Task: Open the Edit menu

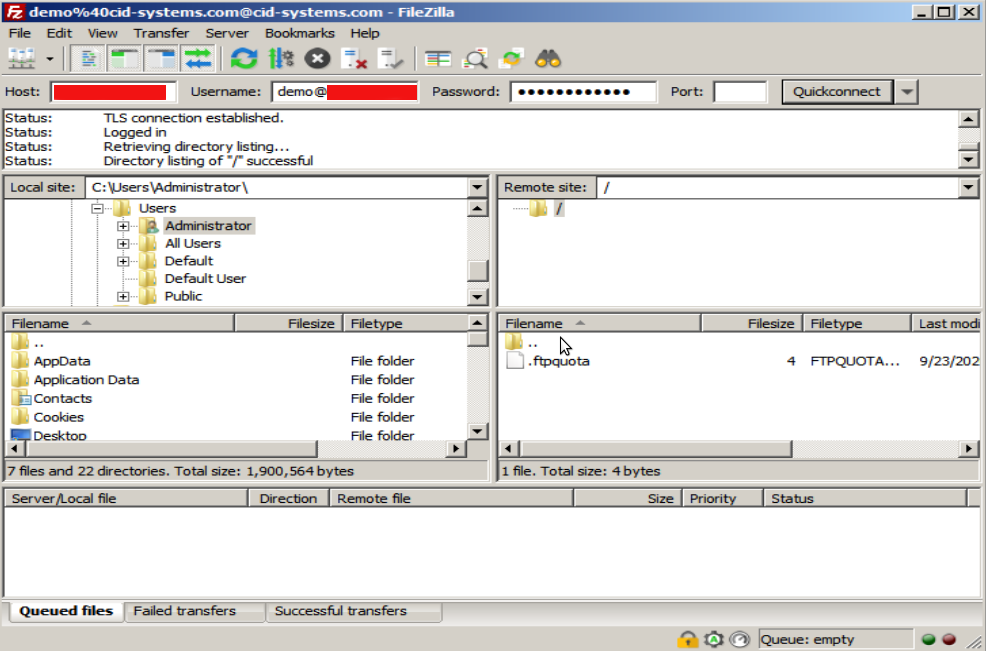Action: coord(59,33)
